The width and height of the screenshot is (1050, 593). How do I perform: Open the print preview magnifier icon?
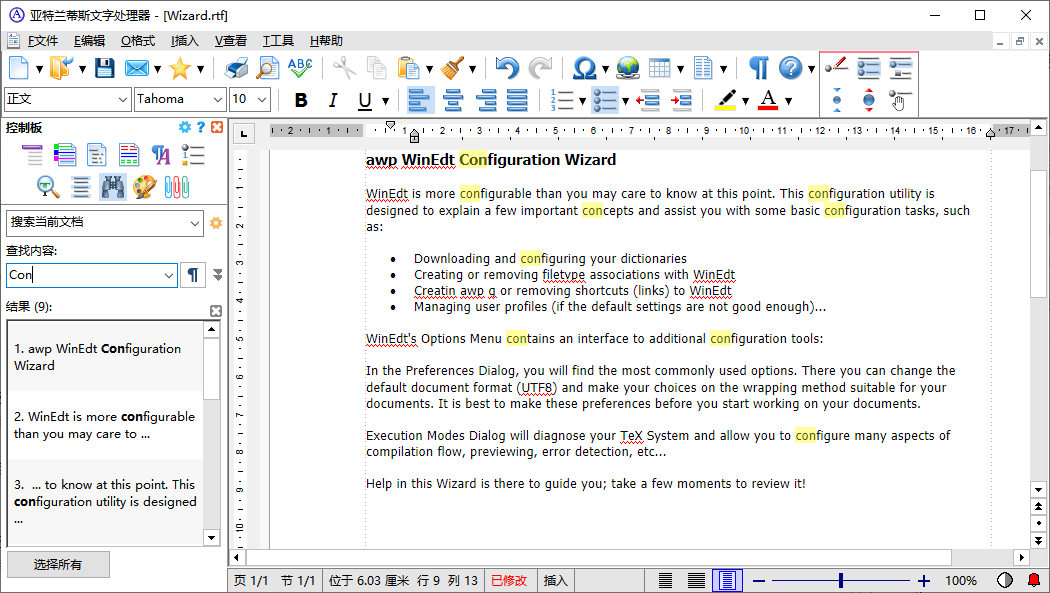tap(268, 68)
